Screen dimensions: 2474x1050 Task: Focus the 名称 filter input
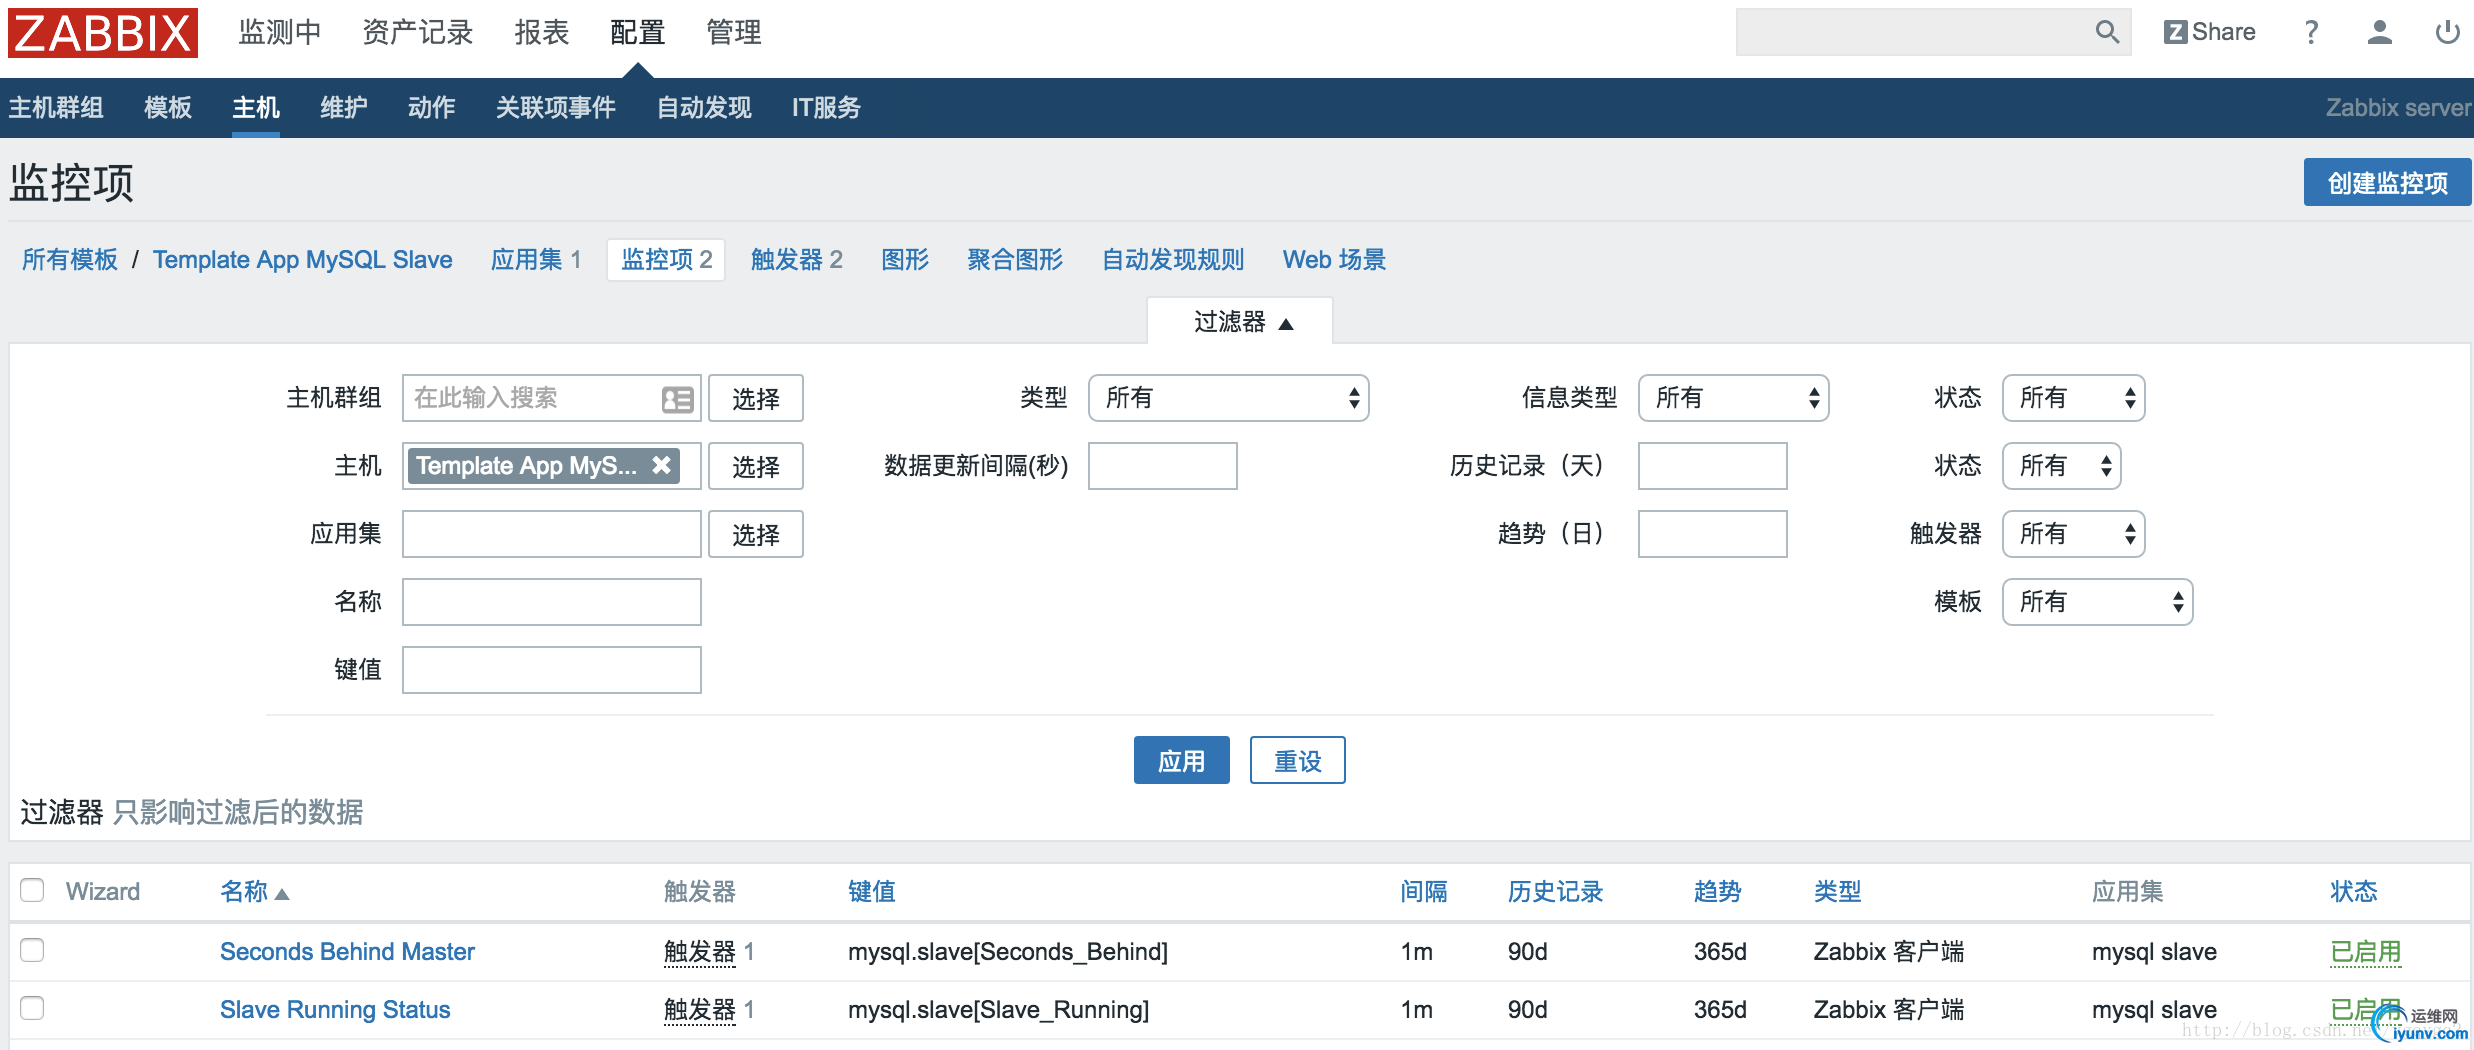[x=551, y=602]
